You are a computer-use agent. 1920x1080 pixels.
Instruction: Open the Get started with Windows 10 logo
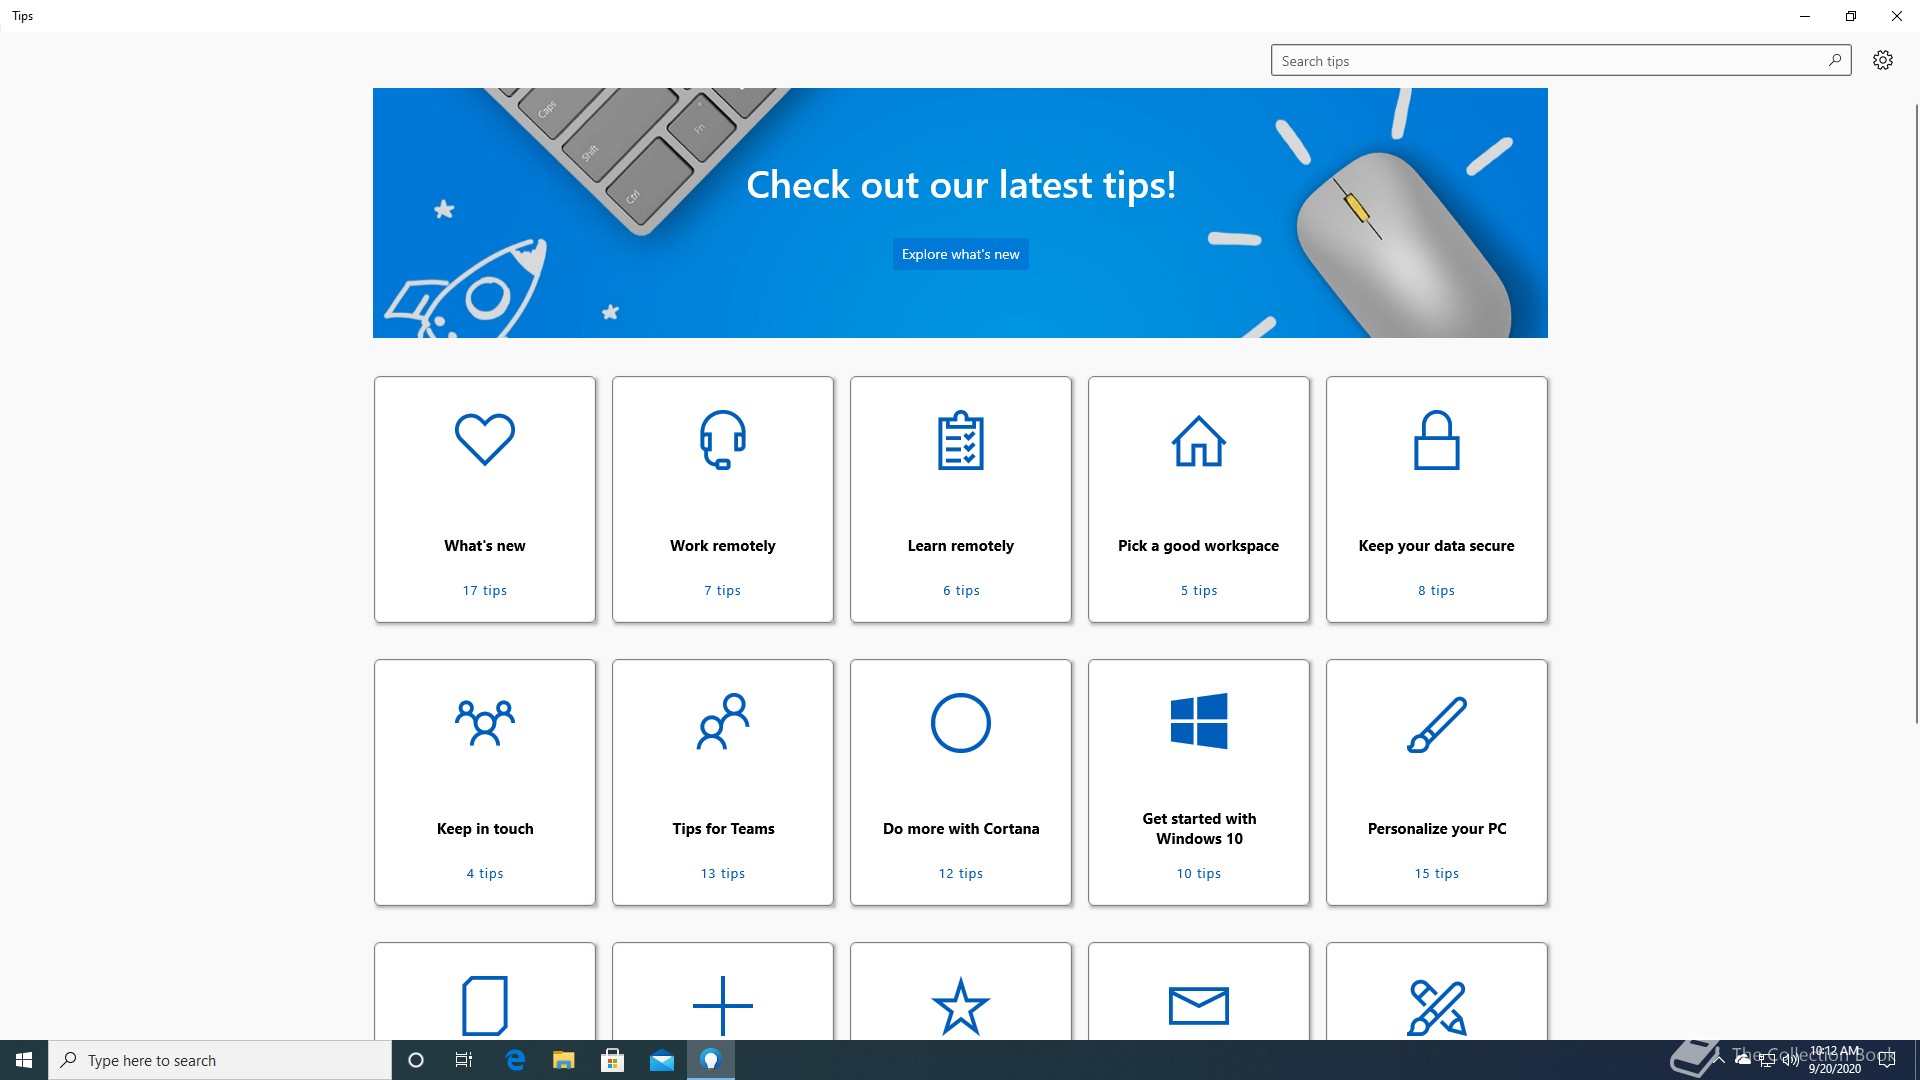coord(1198,721)
